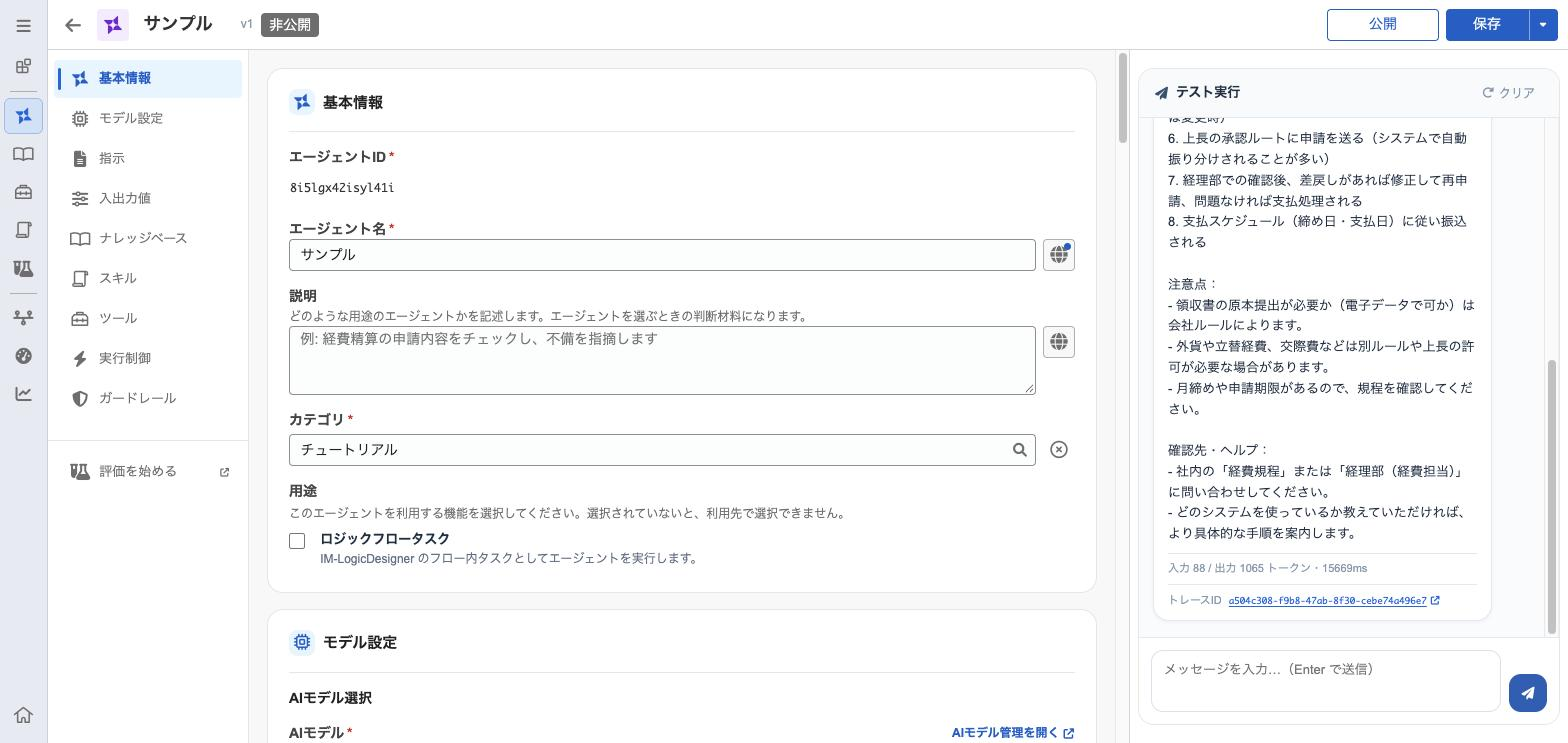Go to ナレッジベース section
Screen dimensions: 1568x743
click(x=150, y=238)
